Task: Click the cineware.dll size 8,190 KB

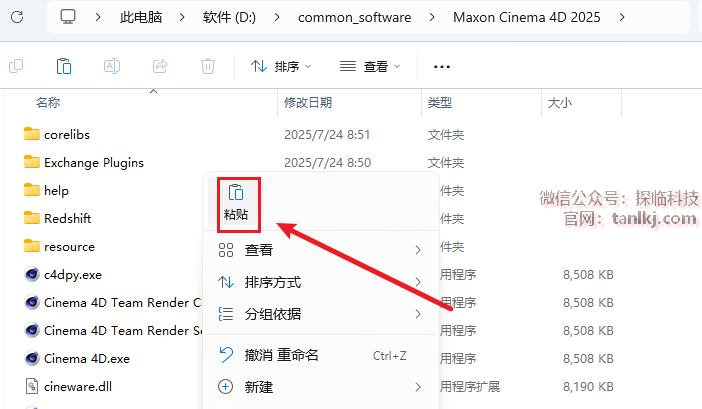Action: (x=588, y=387)
